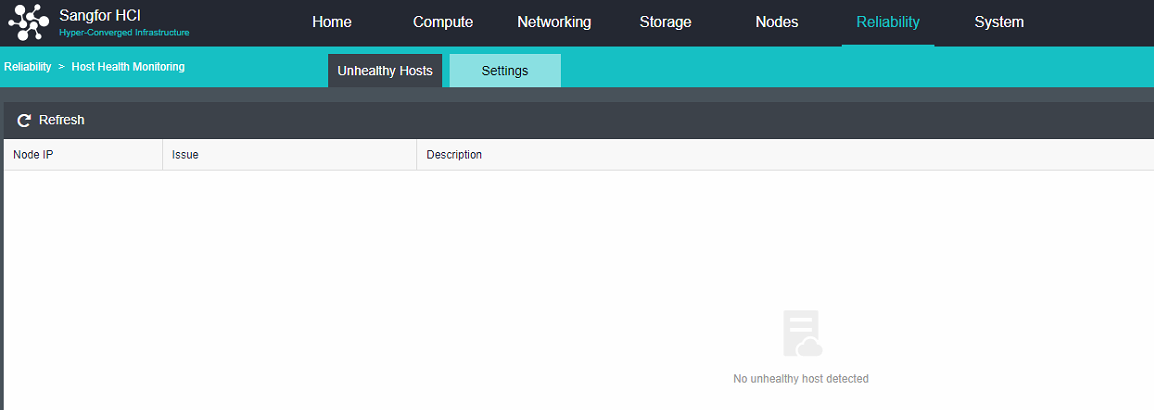The width and height of the screenshot is (1154, 410).
Task: Click the 'No unhealthy host detected' message
Action: click(x=801, y=379)
